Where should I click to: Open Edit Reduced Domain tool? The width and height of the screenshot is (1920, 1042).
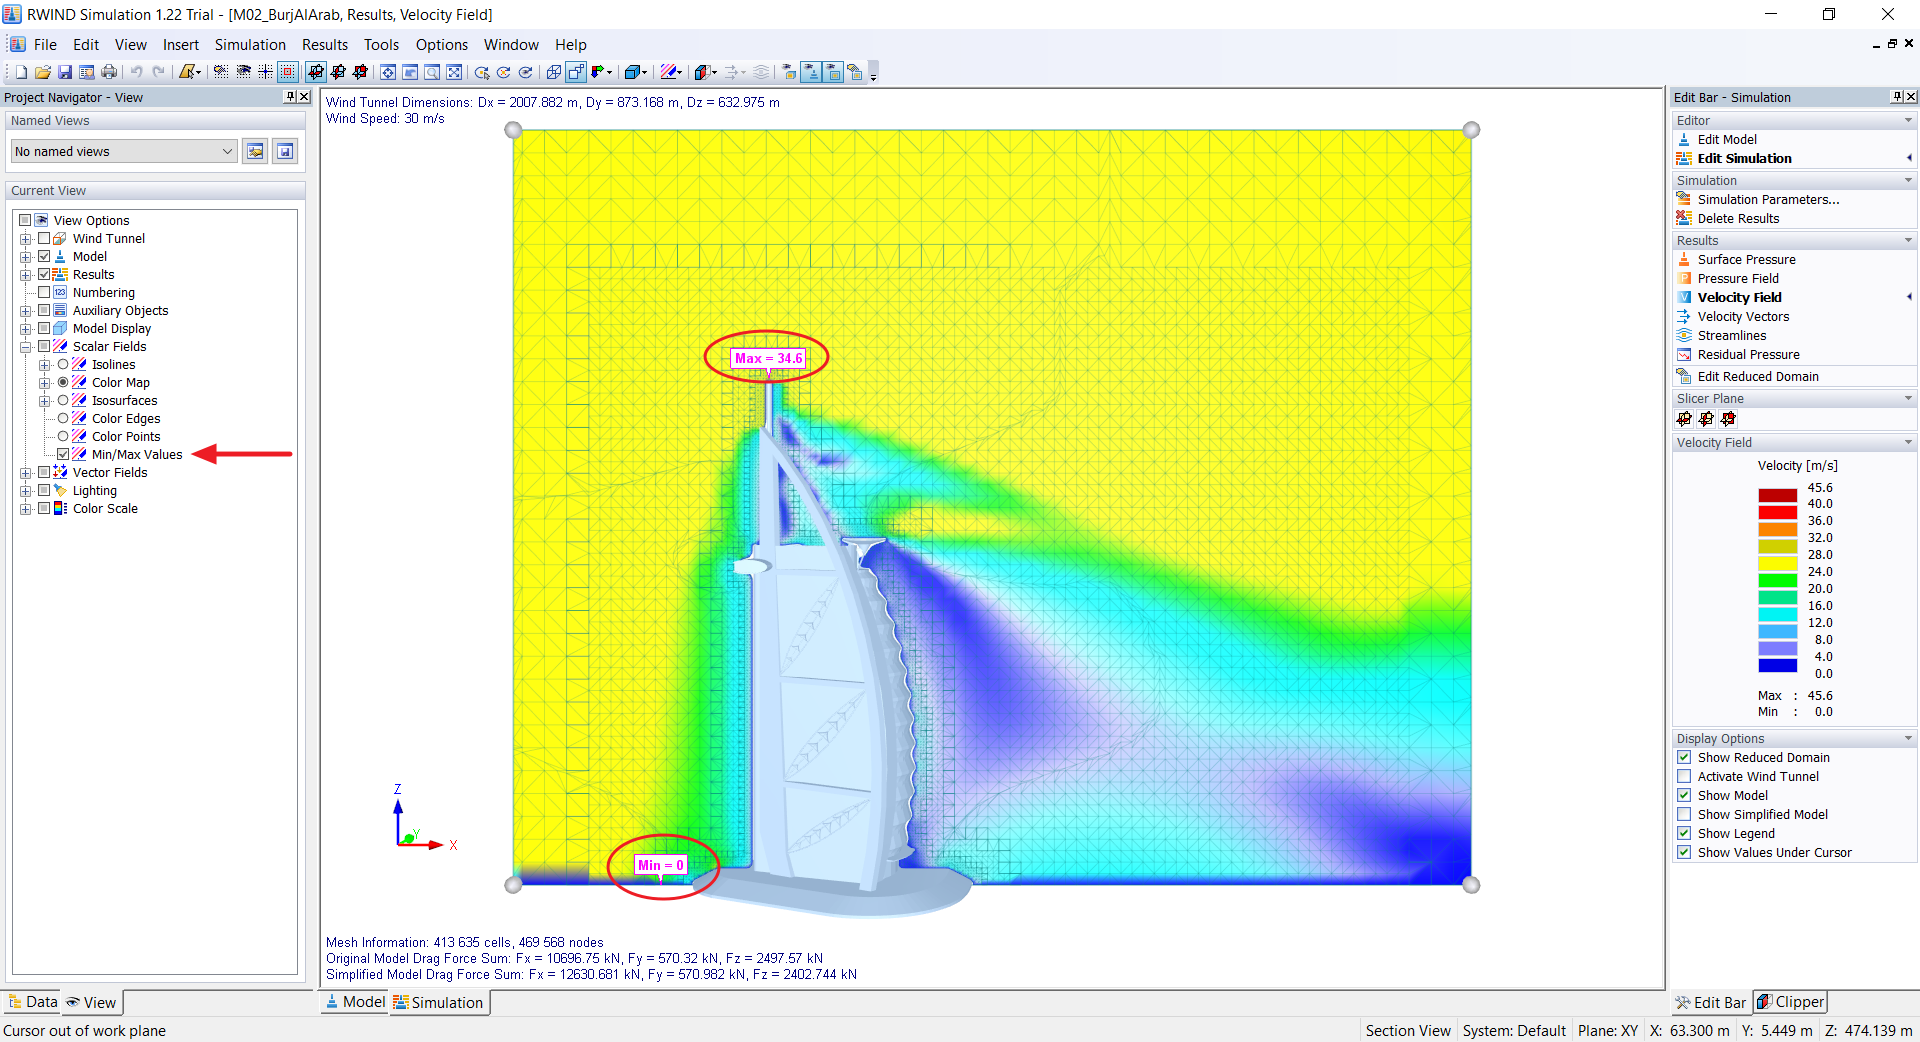point(1756,376)
